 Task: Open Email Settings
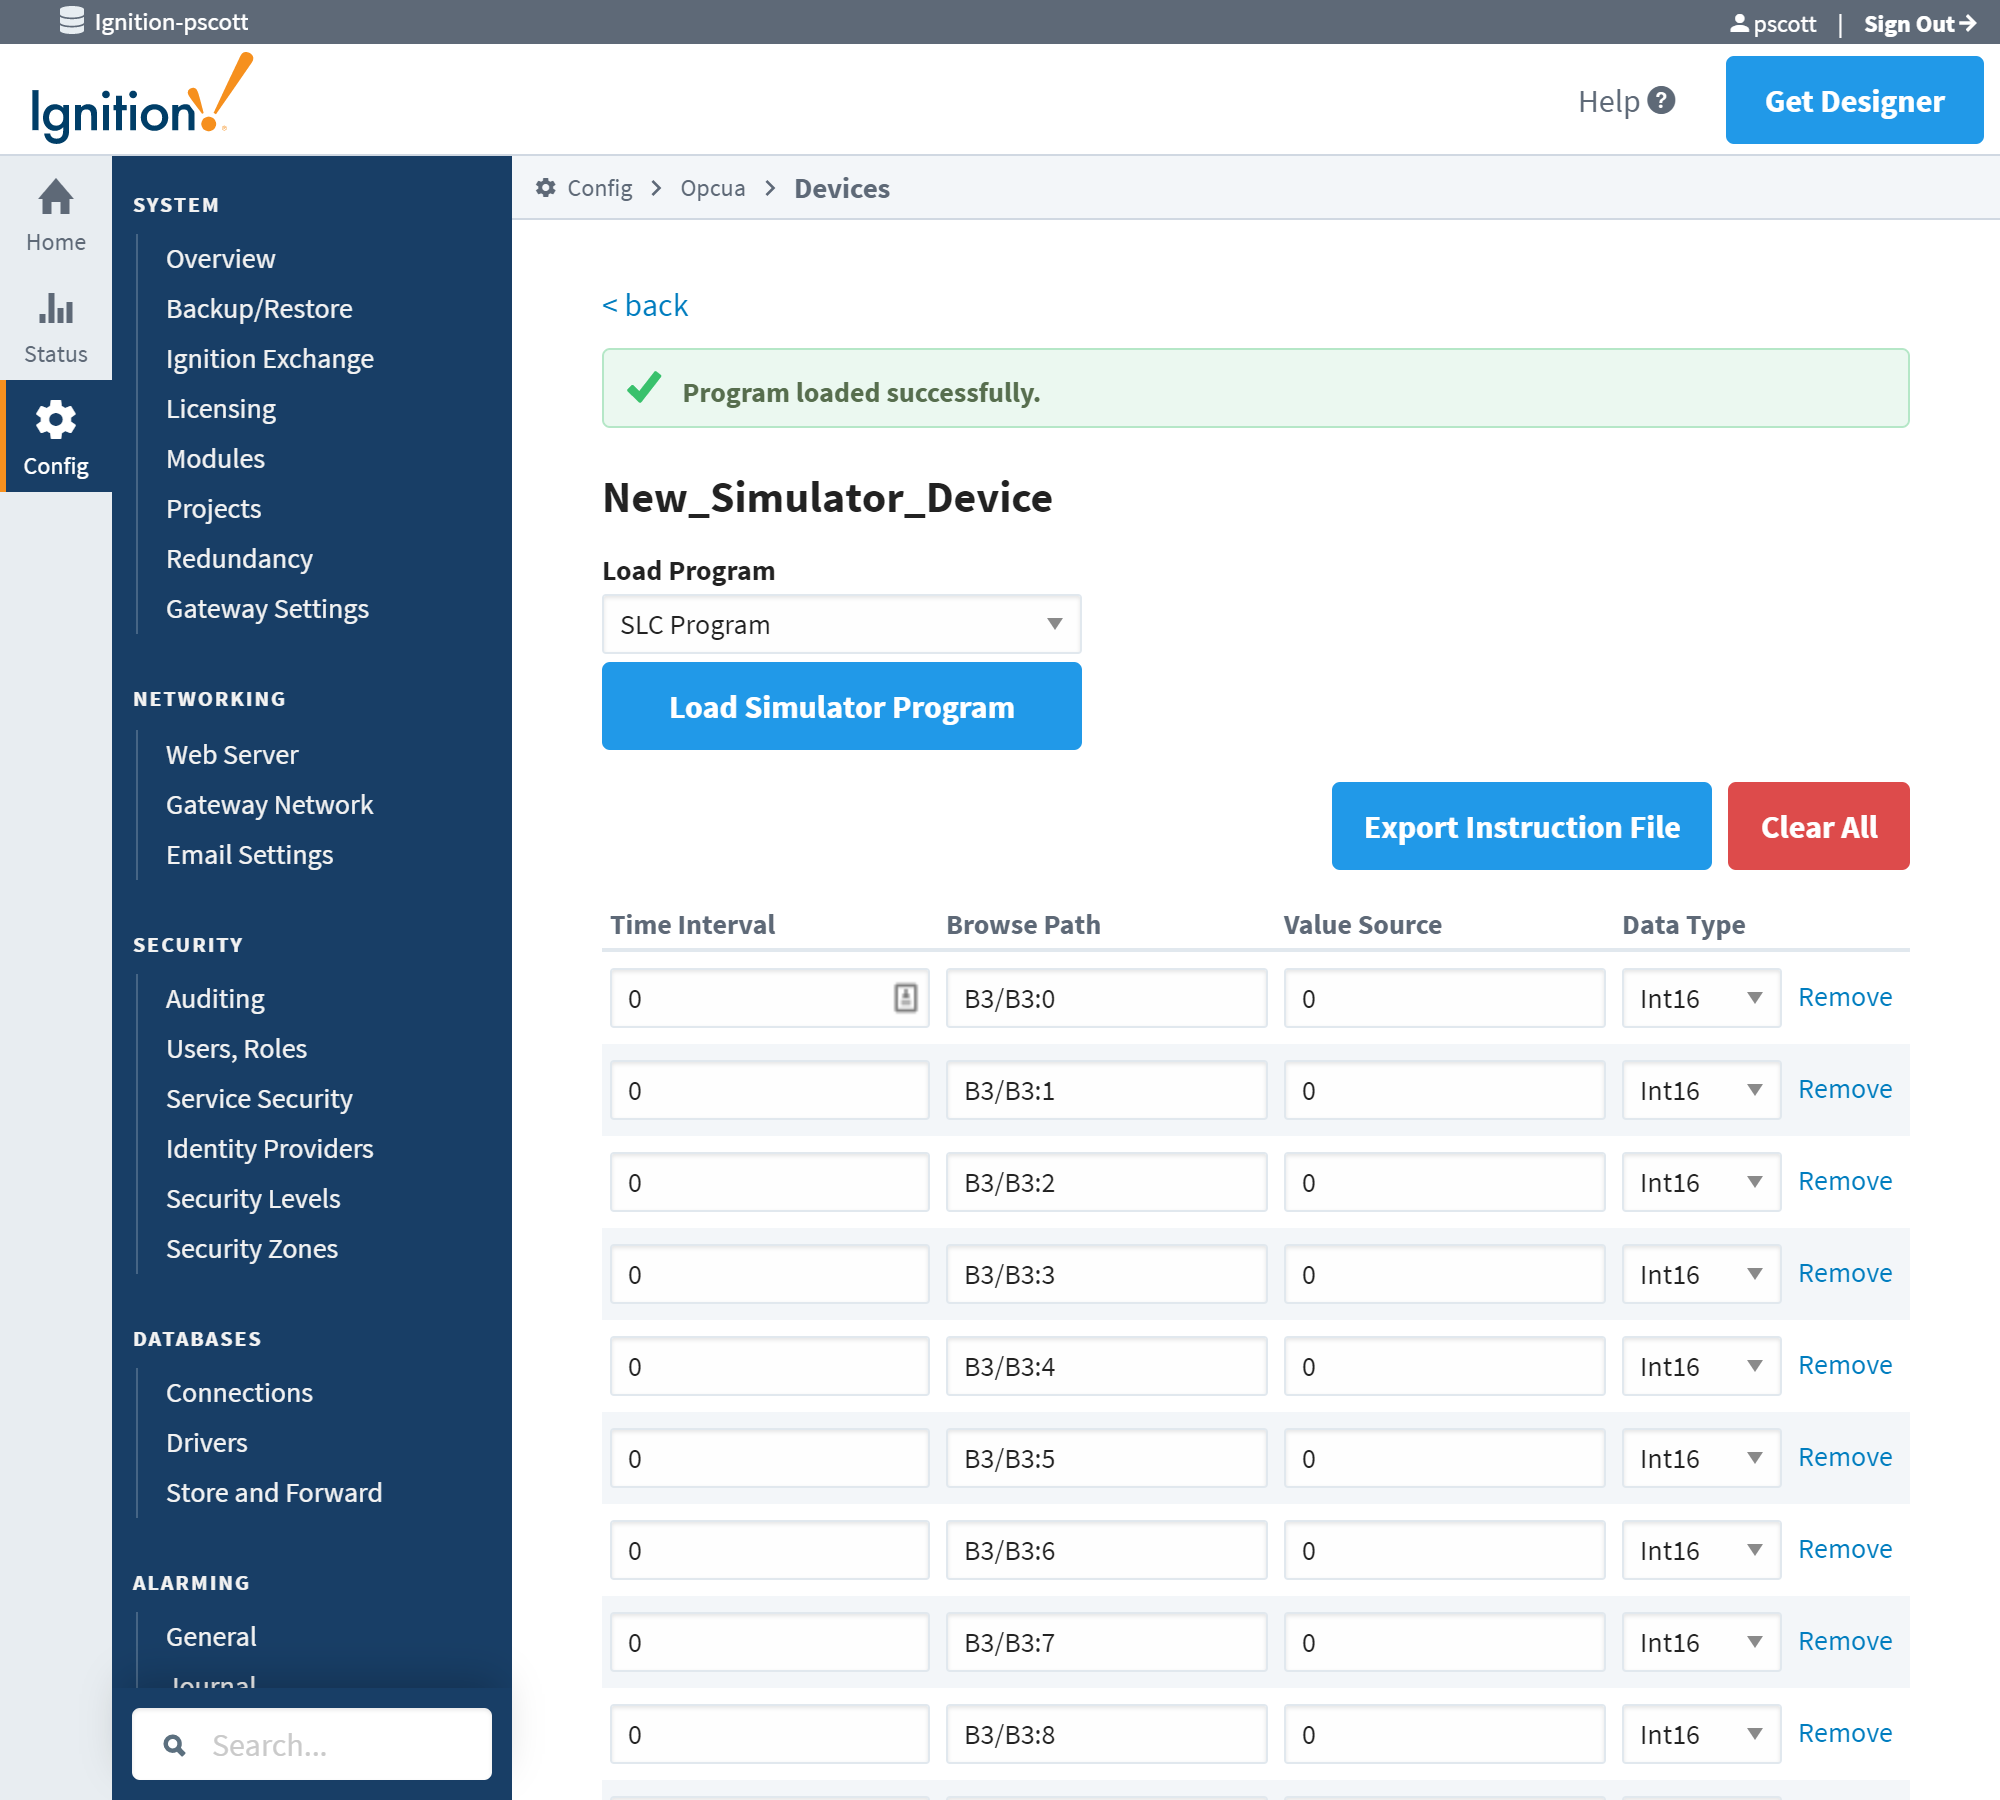(x=249, y=854)
